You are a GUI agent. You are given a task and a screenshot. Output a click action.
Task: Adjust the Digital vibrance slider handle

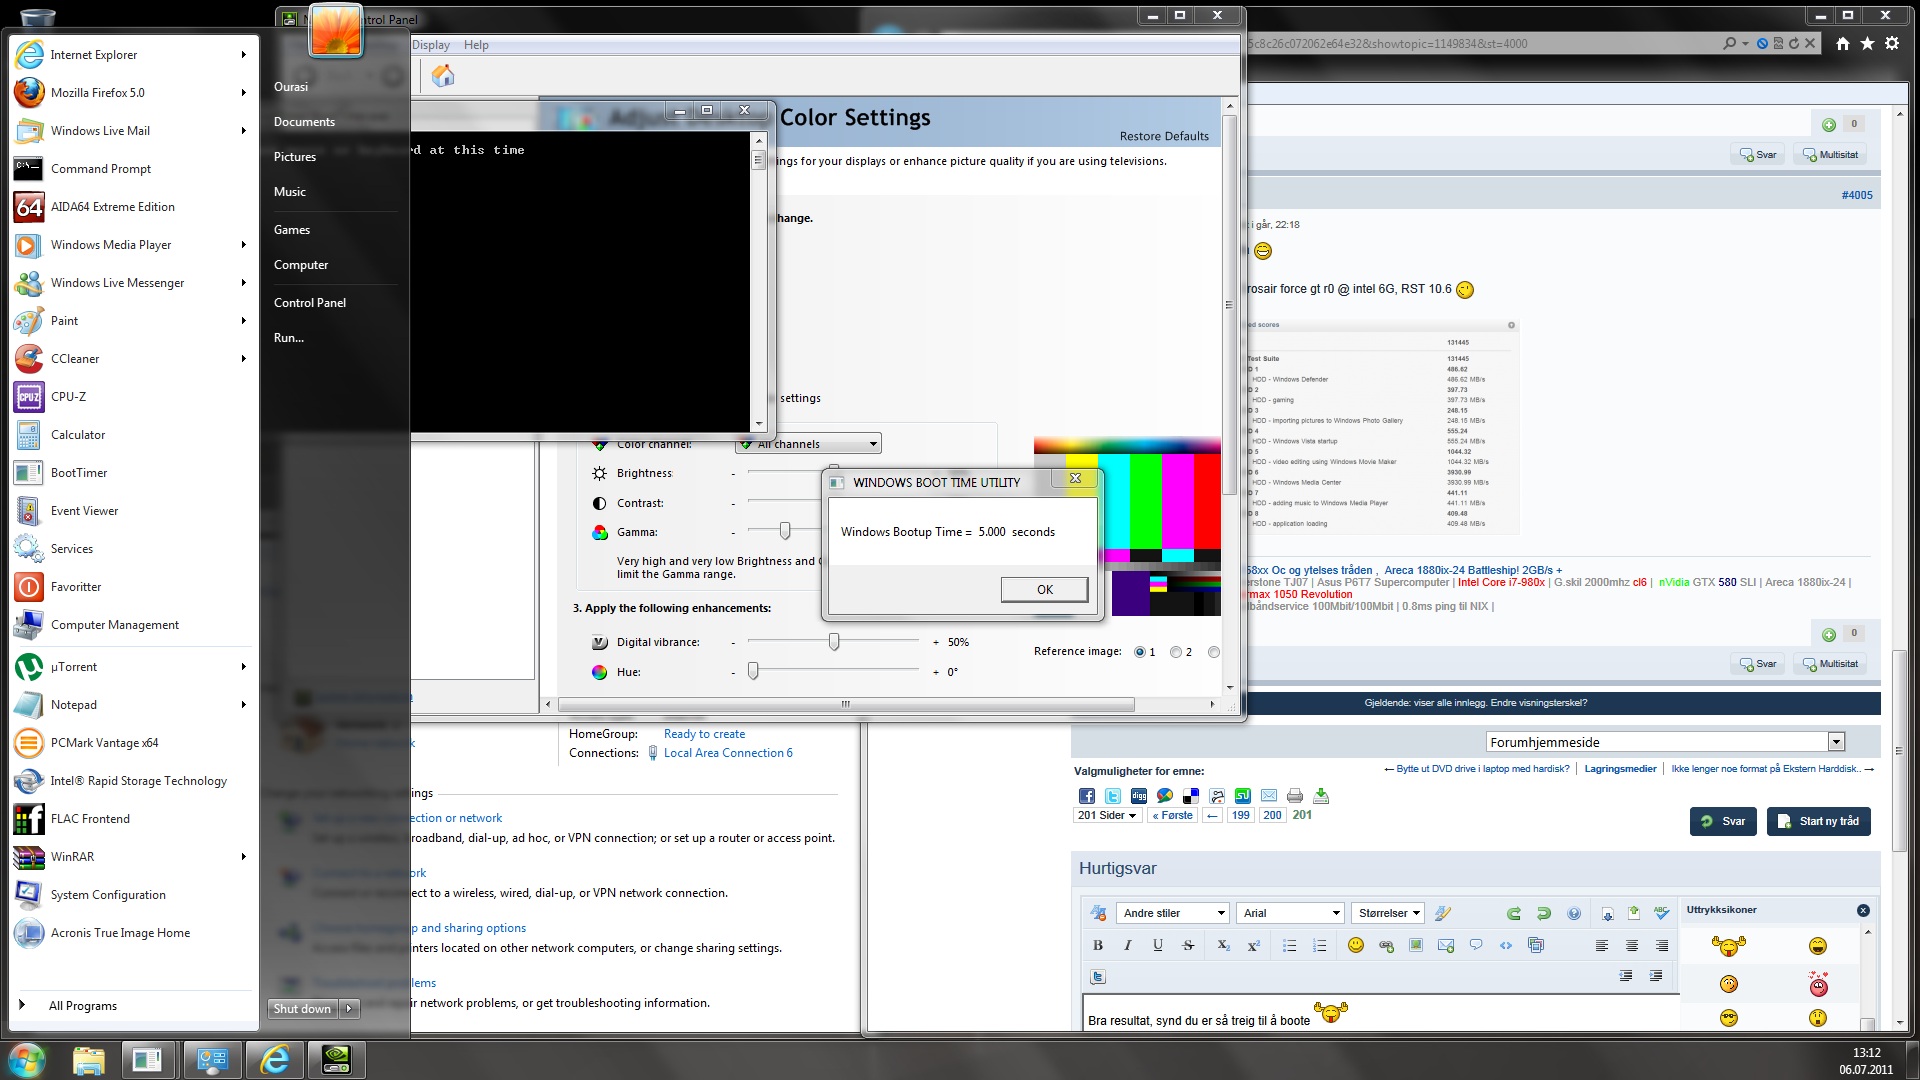[x=833, y=642]
